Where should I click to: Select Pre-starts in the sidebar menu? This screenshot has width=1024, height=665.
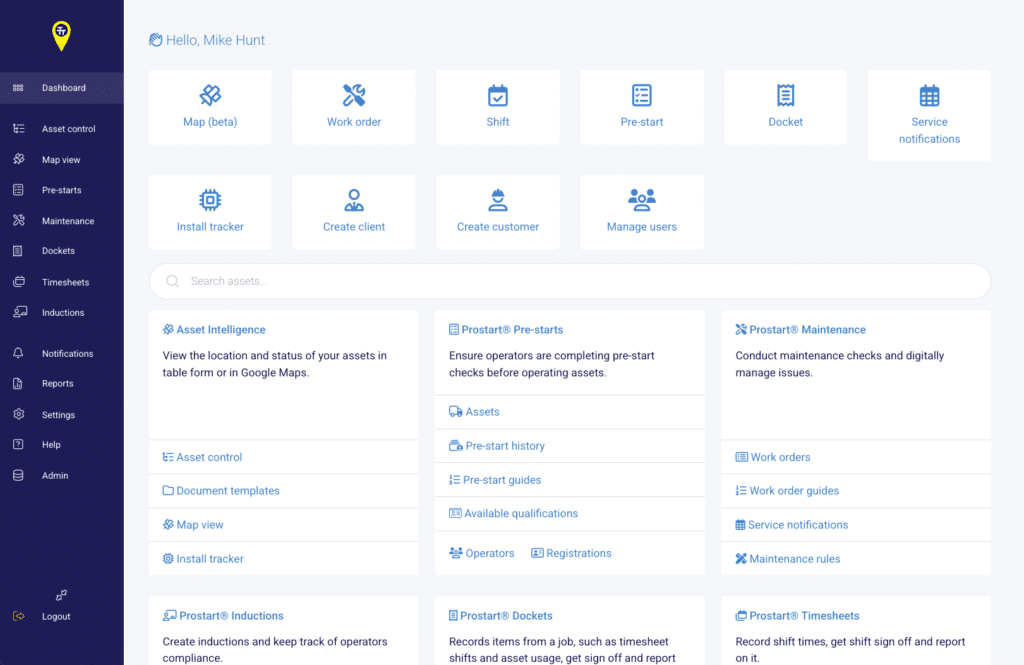pyautogui.click(x=61, y=190)
